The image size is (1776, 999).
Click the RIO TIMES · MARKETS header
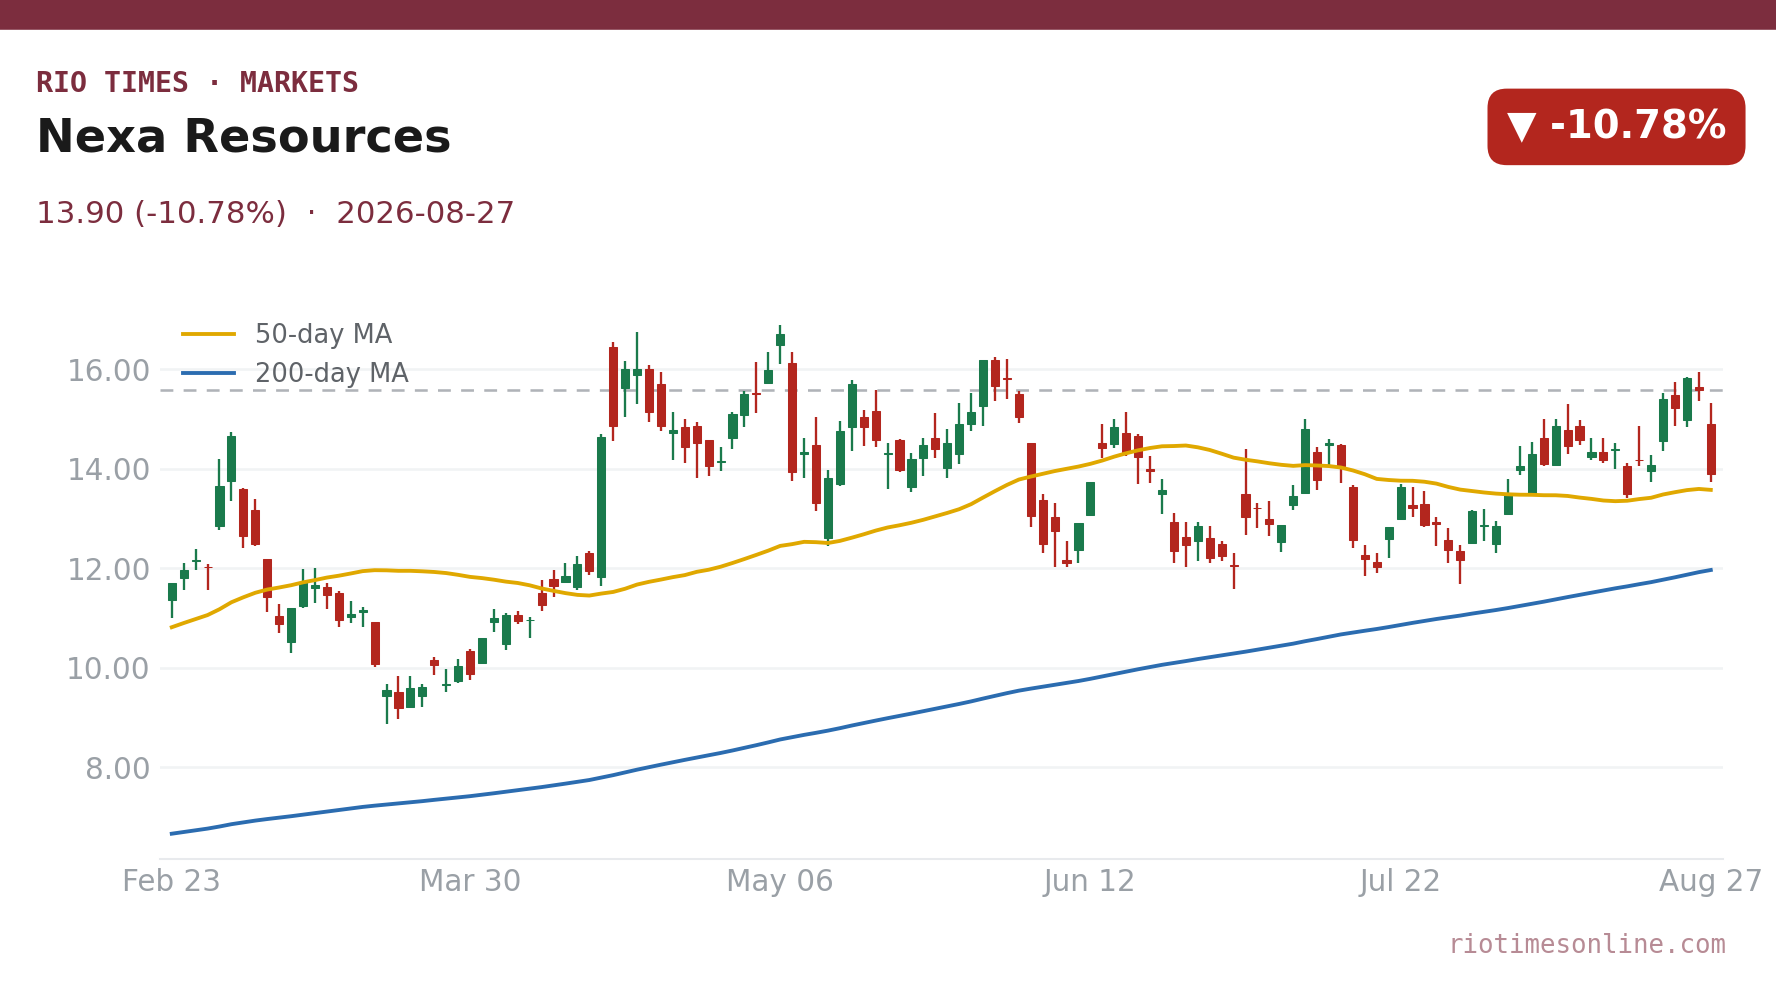point(197,83)
